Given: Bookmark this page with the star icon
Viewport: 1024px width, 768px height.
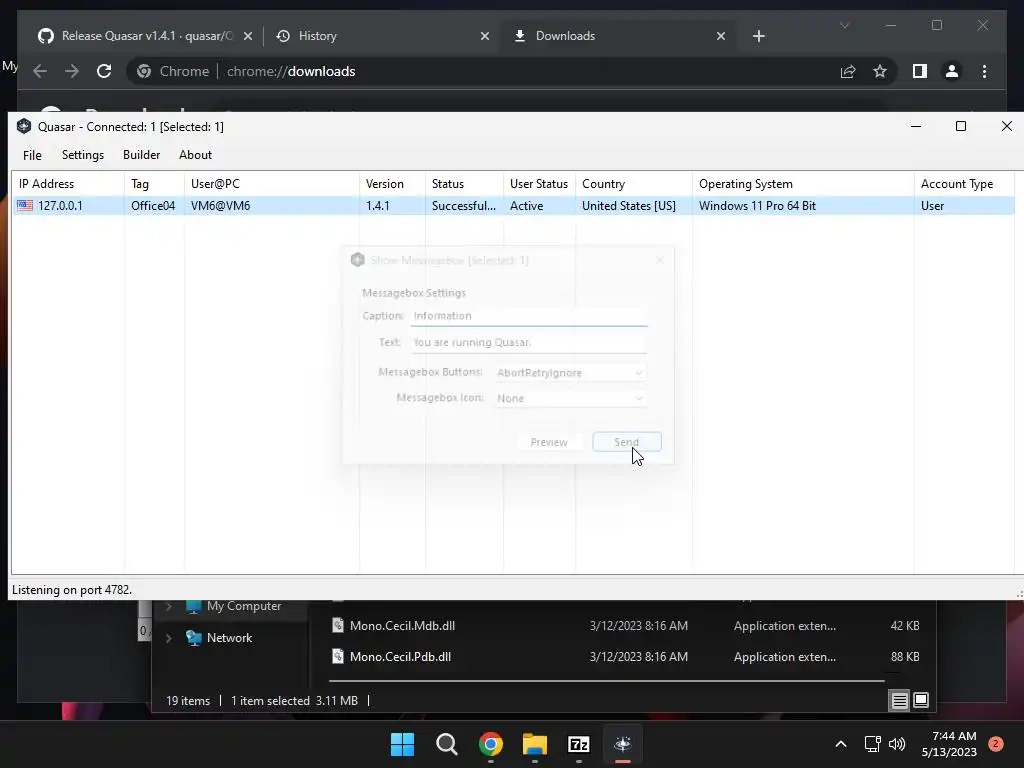Looking at the screenshot, I should coord(880,71).
